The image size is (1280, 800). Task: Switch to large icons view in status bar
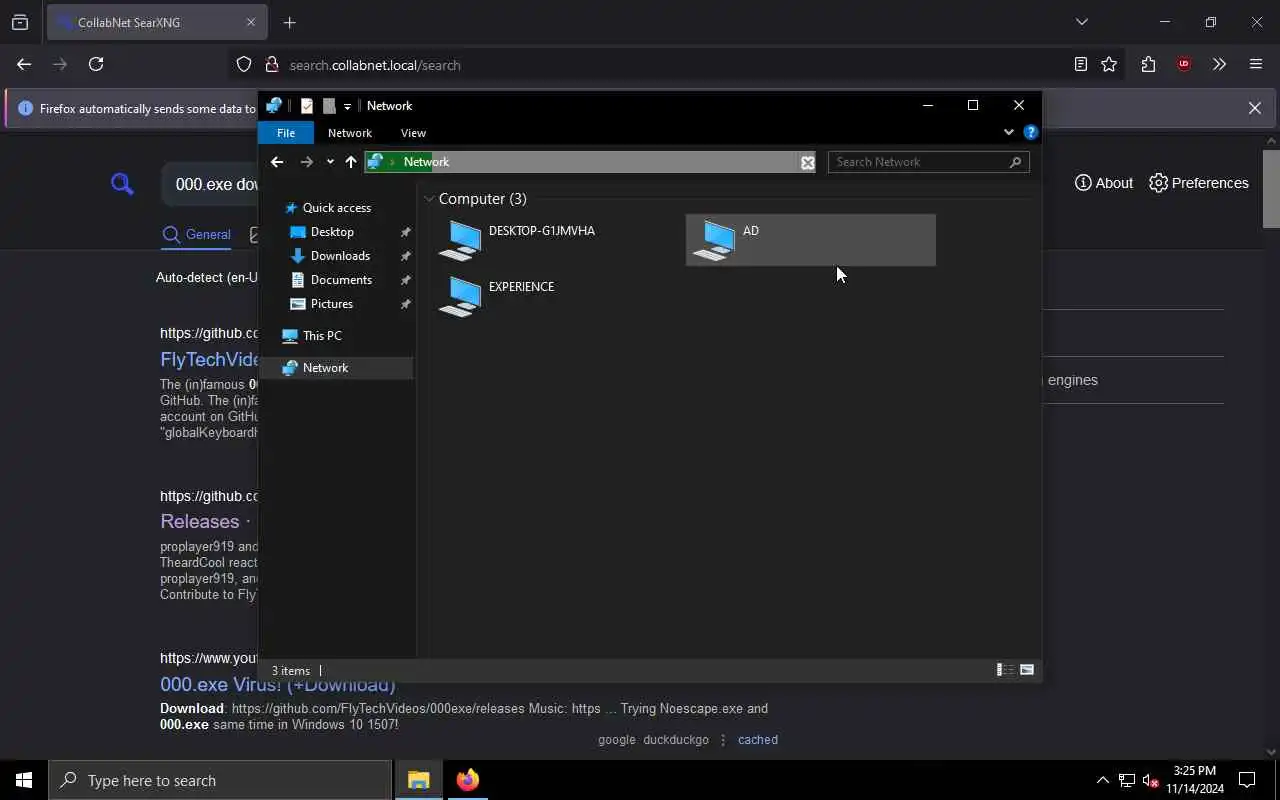point(1027,670)
